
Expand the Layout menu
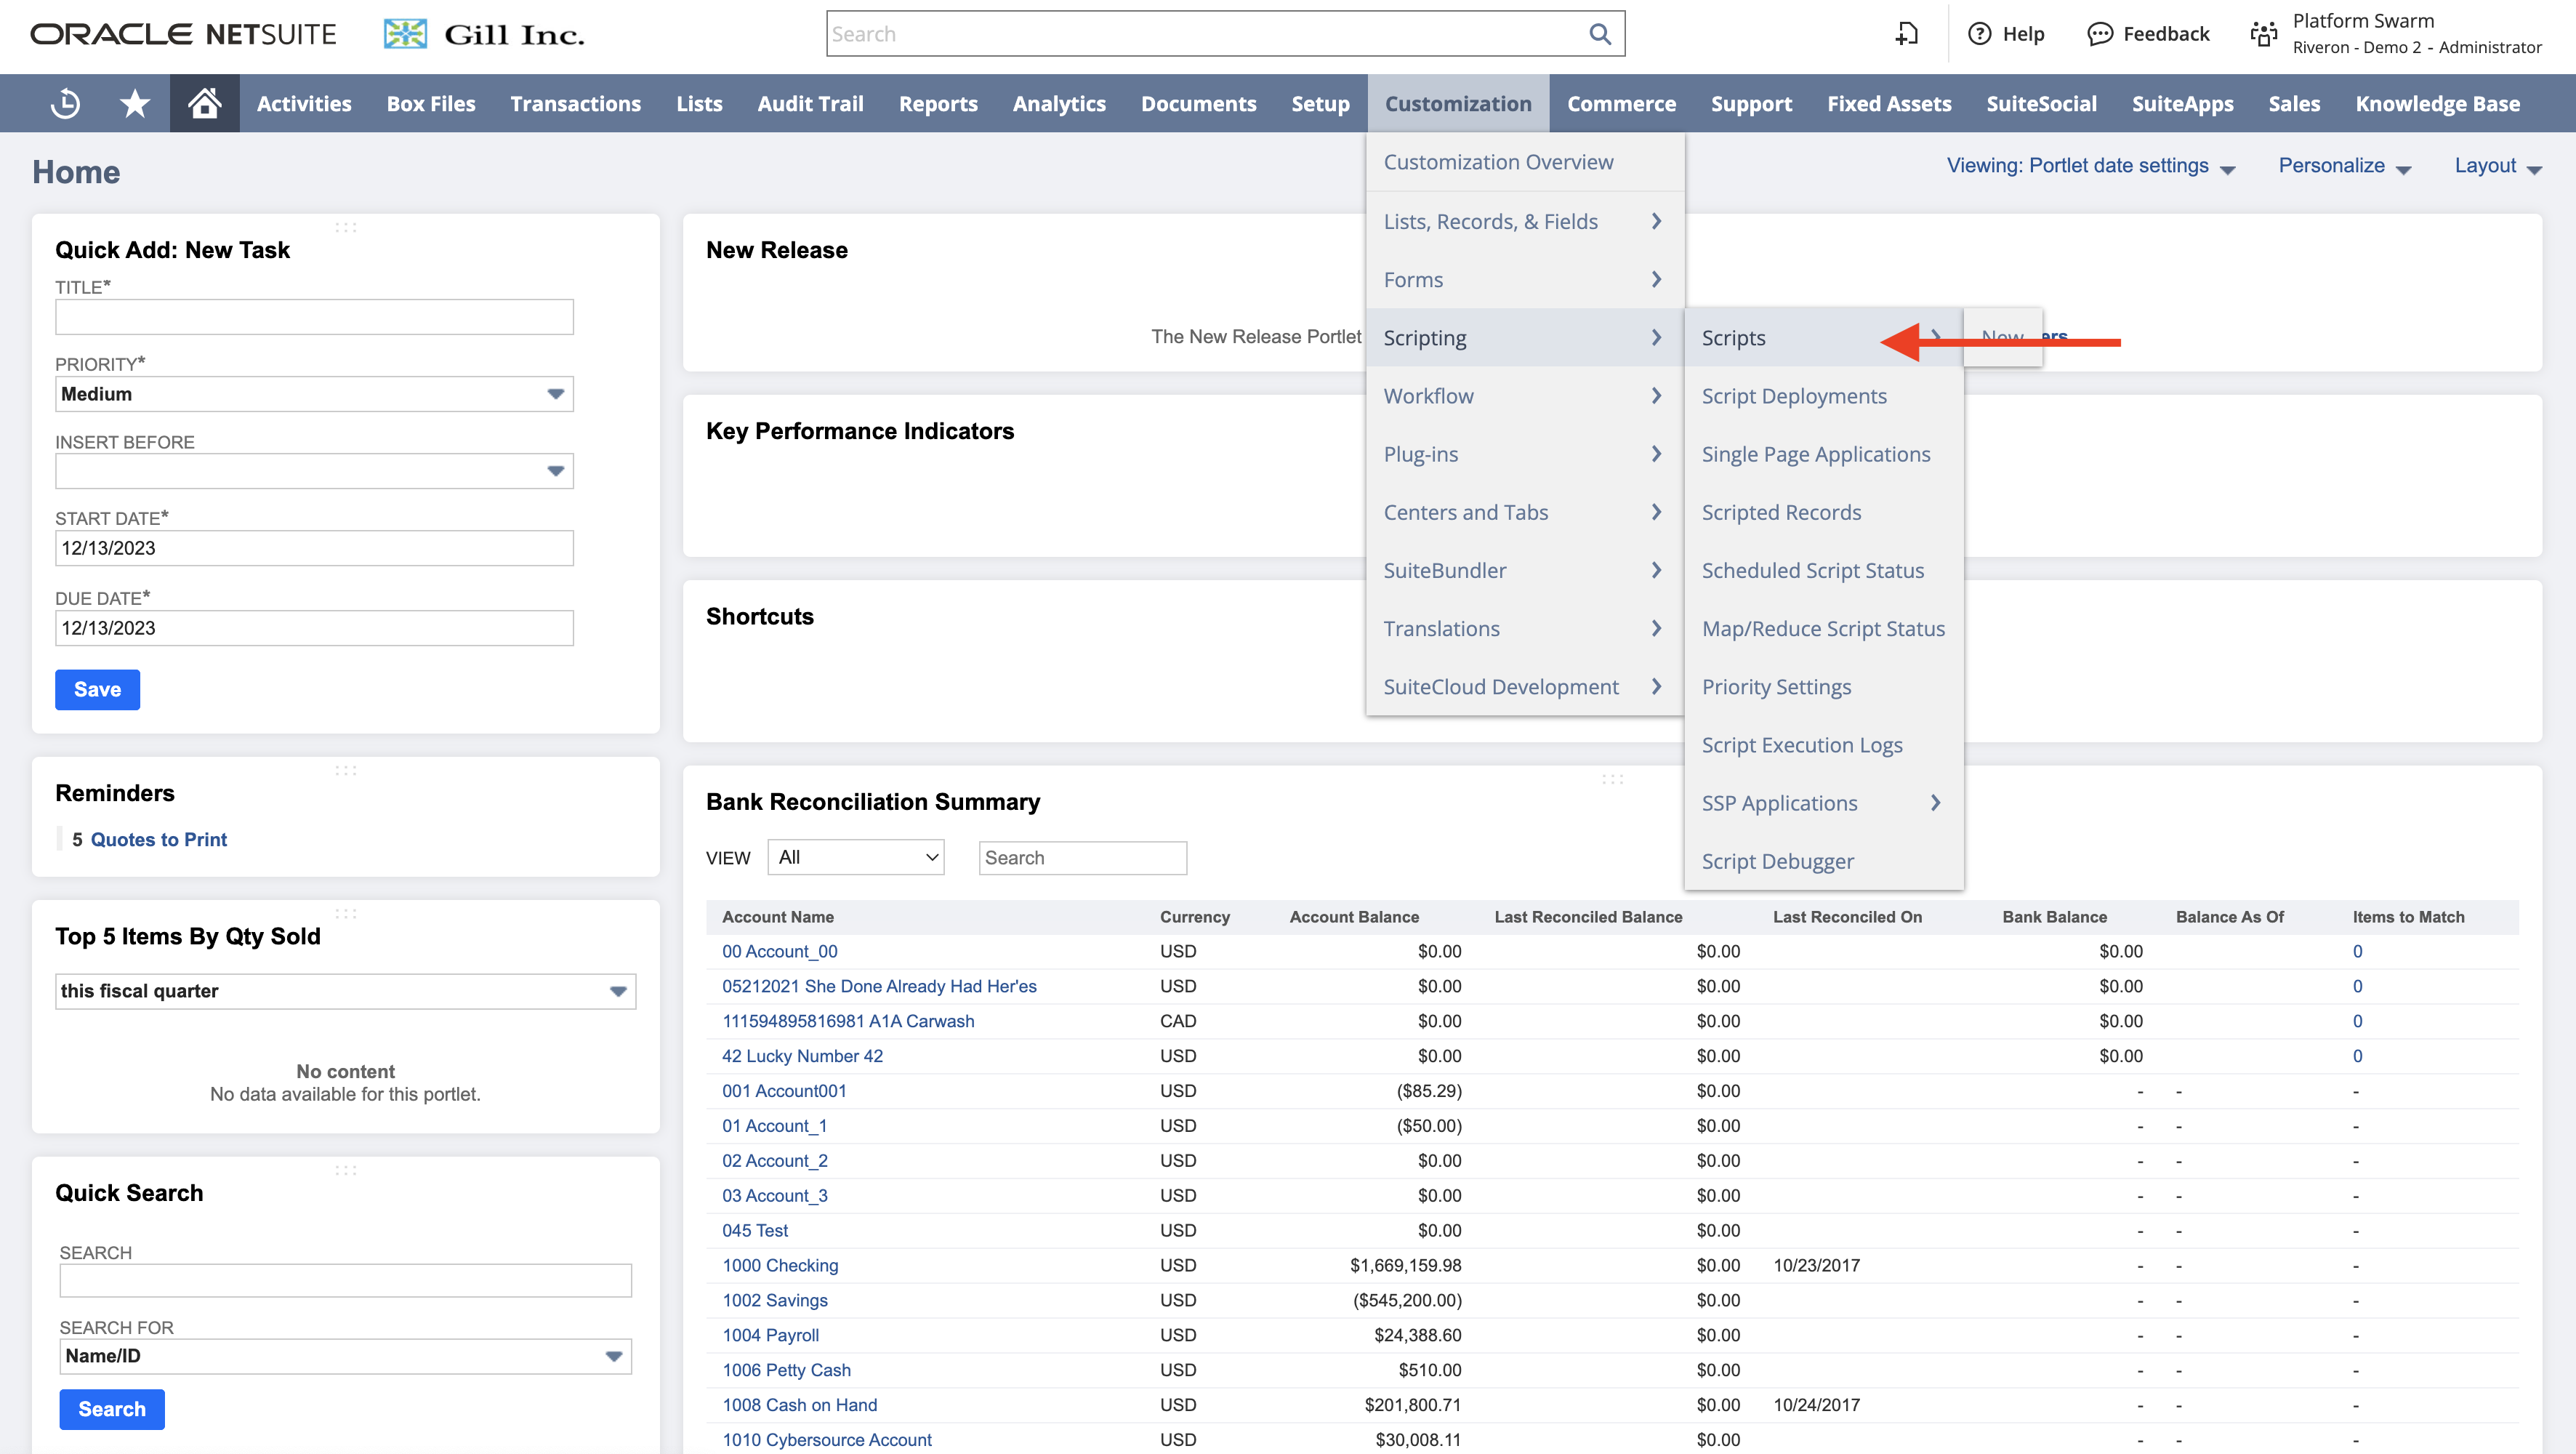coord(2497,166)
